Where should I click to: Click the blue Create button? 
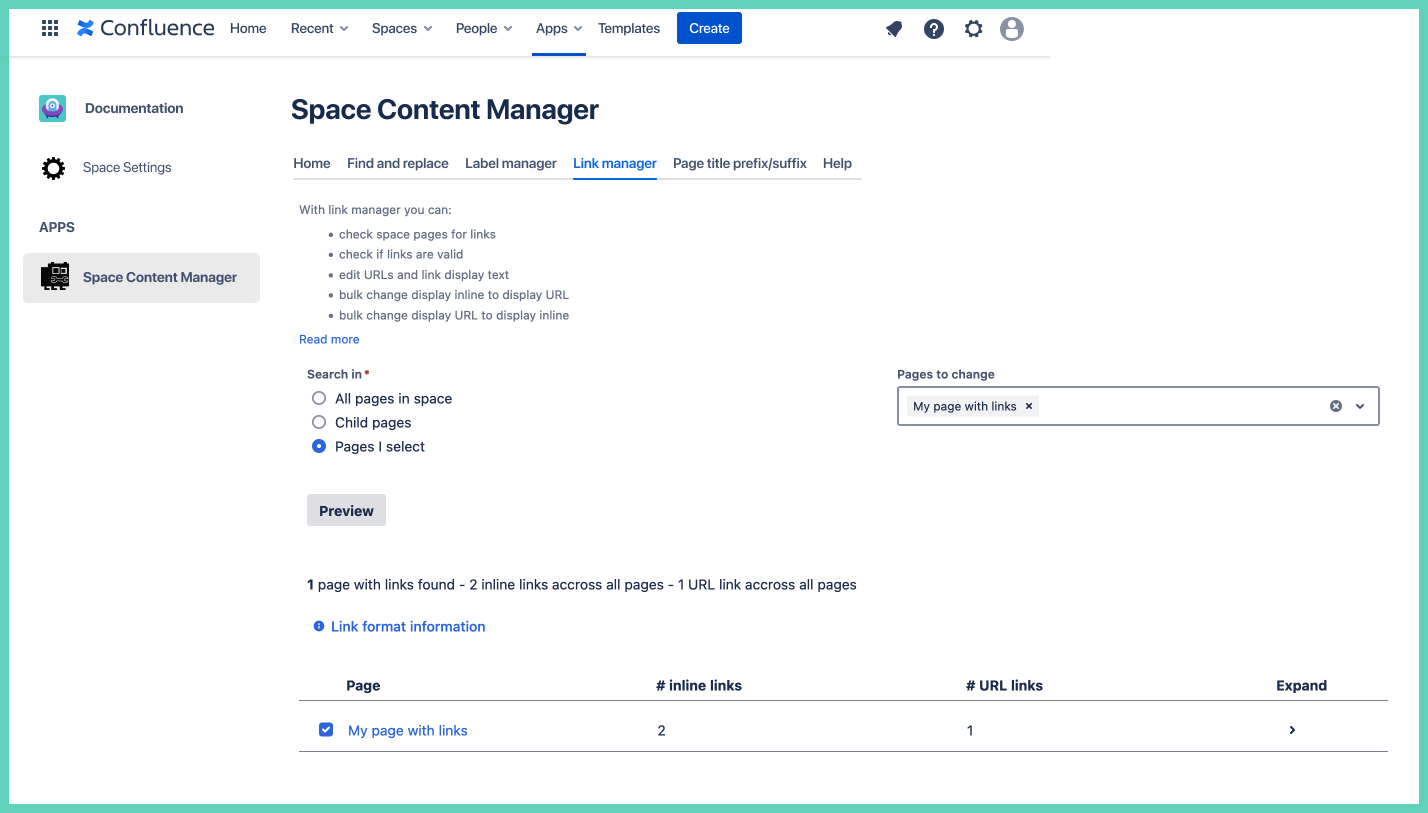[x=709, y=28]
